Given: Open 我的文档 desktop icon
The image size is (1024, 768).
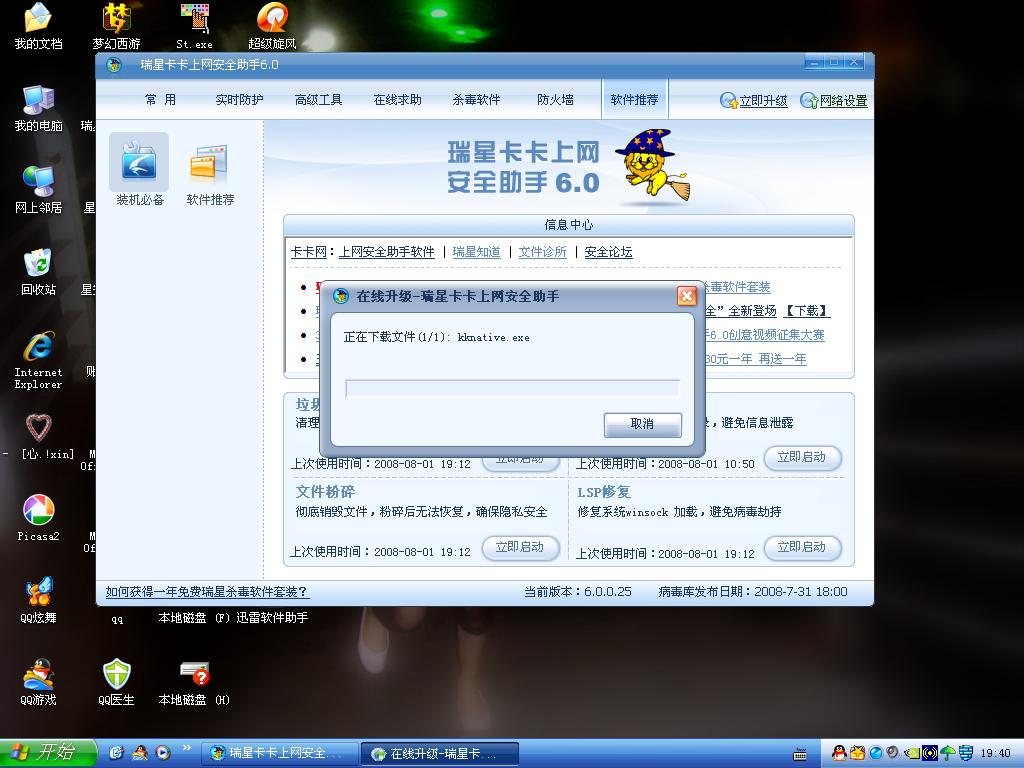Looking at the screenshot, I should tap(38, 27).
